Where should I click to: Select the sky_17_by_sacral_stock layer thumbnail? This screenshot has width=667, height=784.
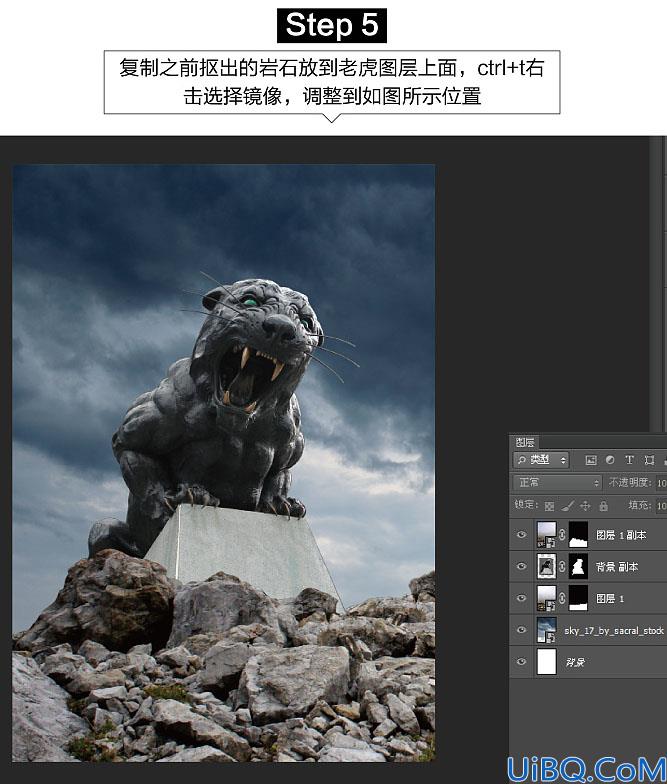point(546,630)
